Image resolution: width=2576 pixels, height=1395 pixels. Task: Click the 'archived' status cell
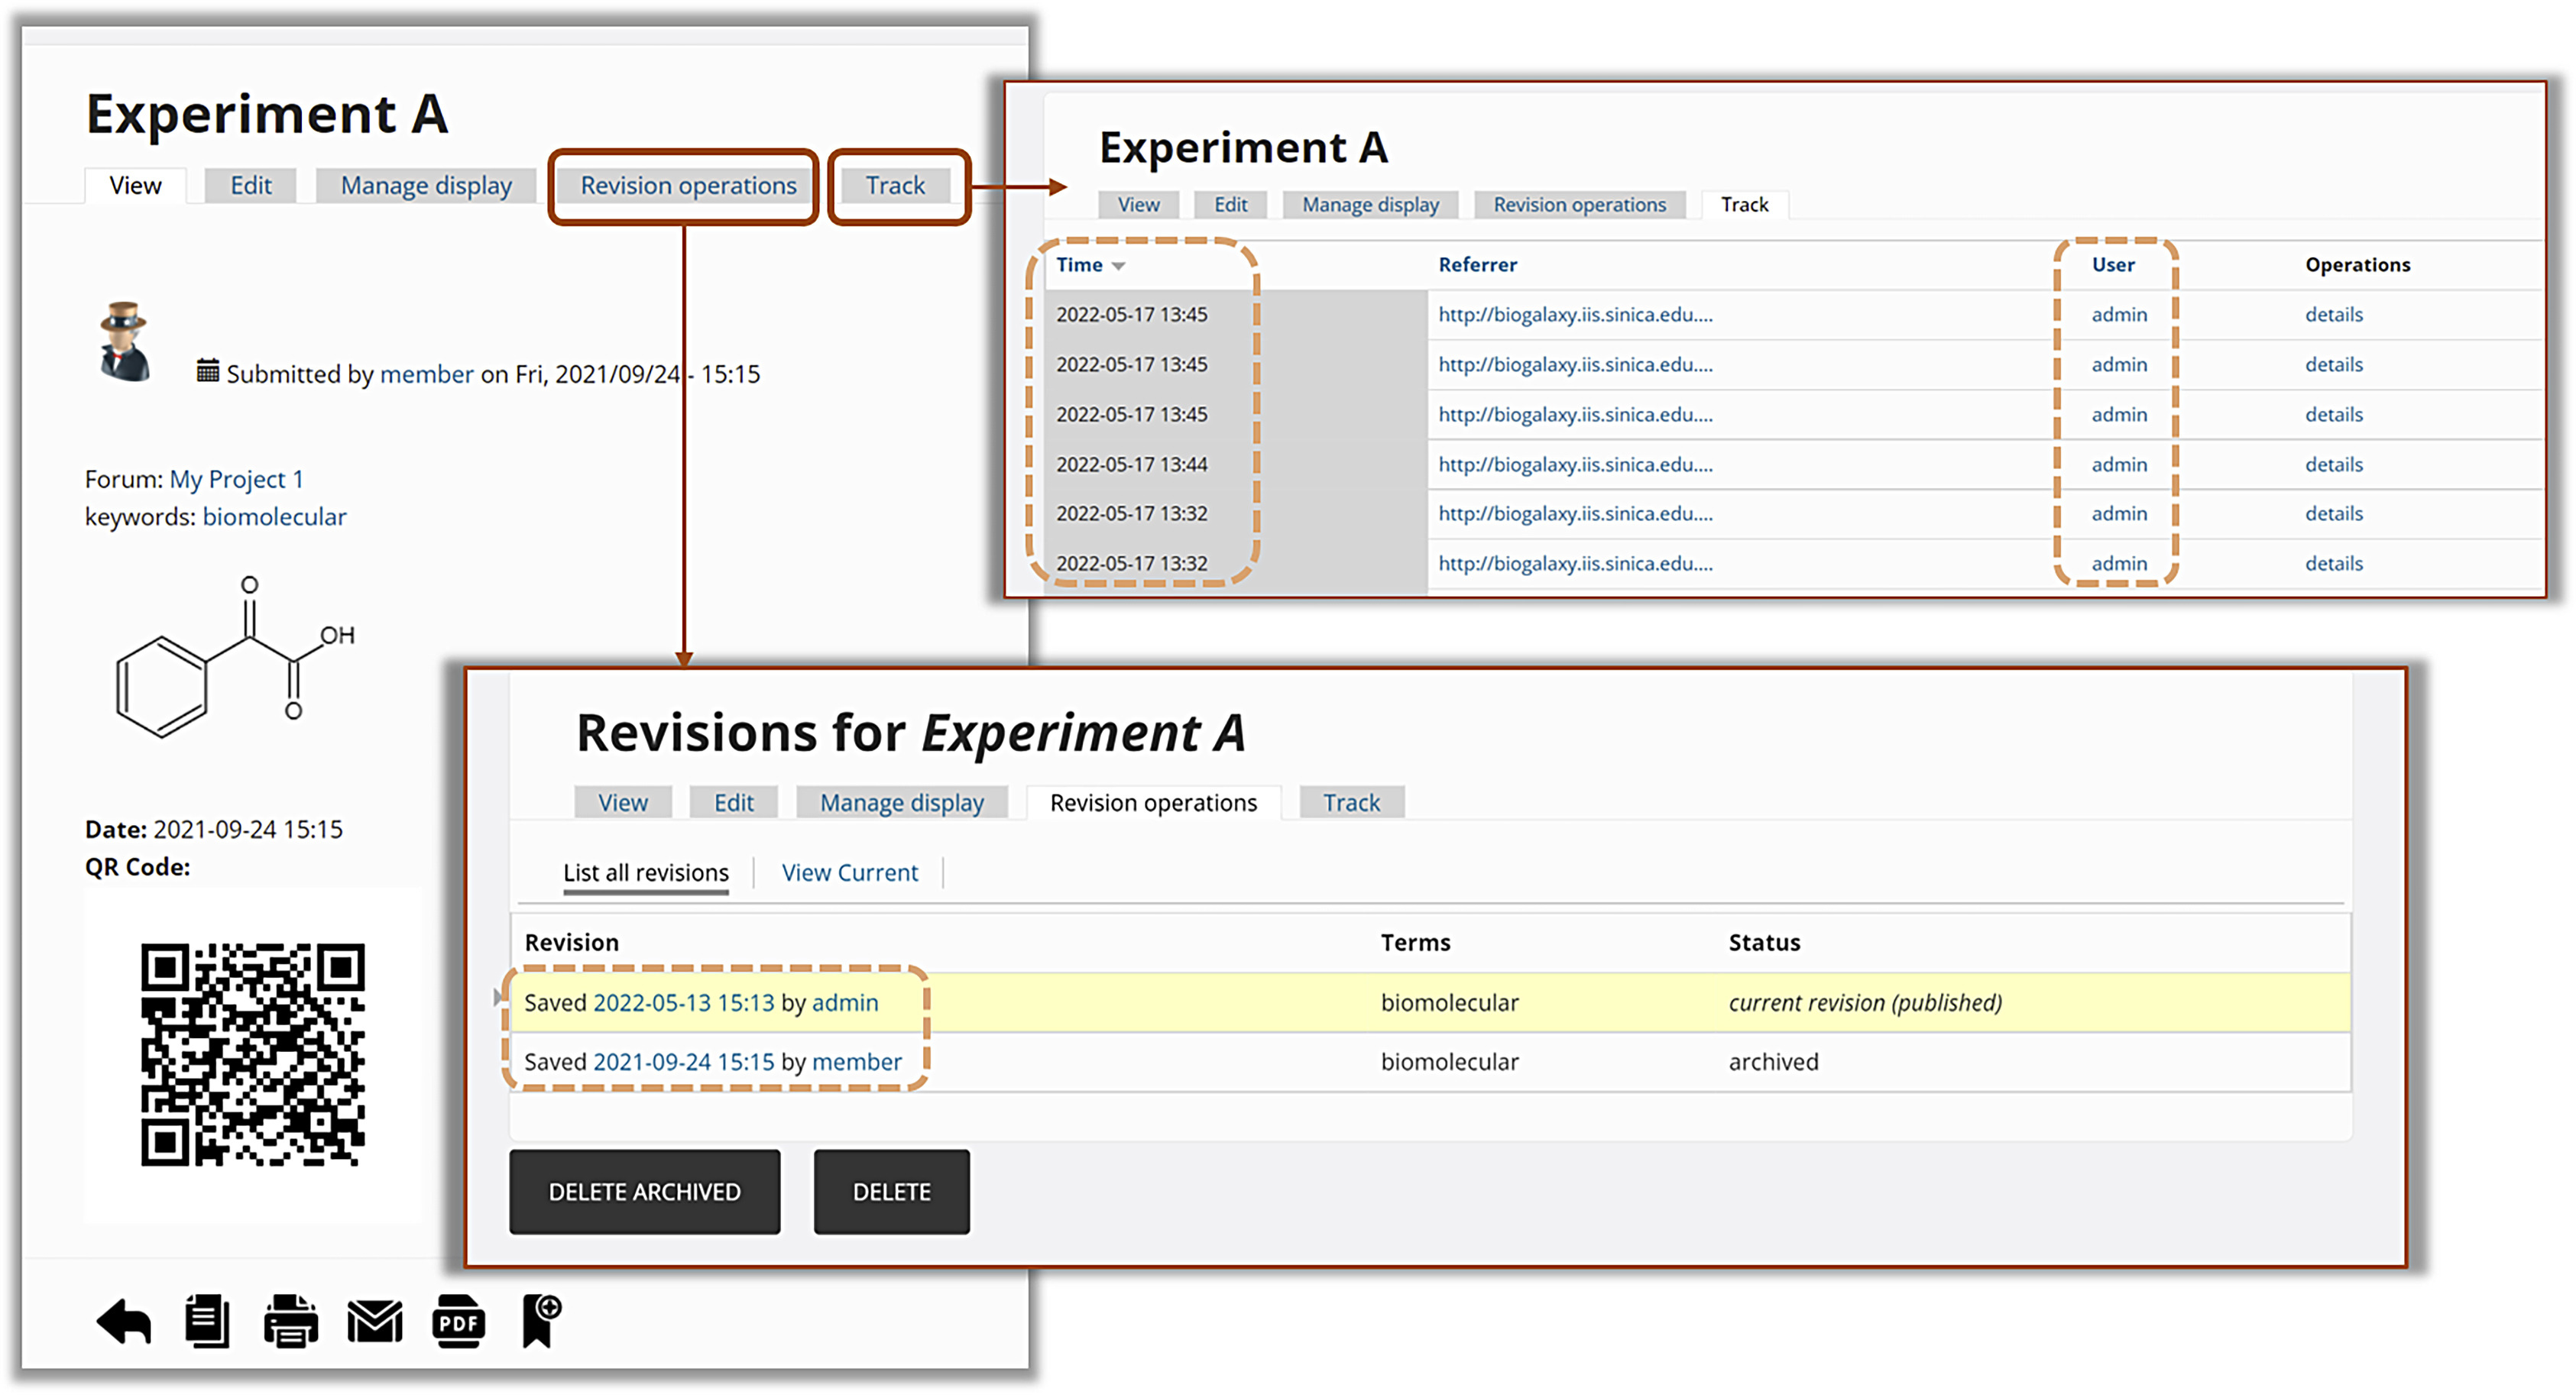(1773, 1062)
